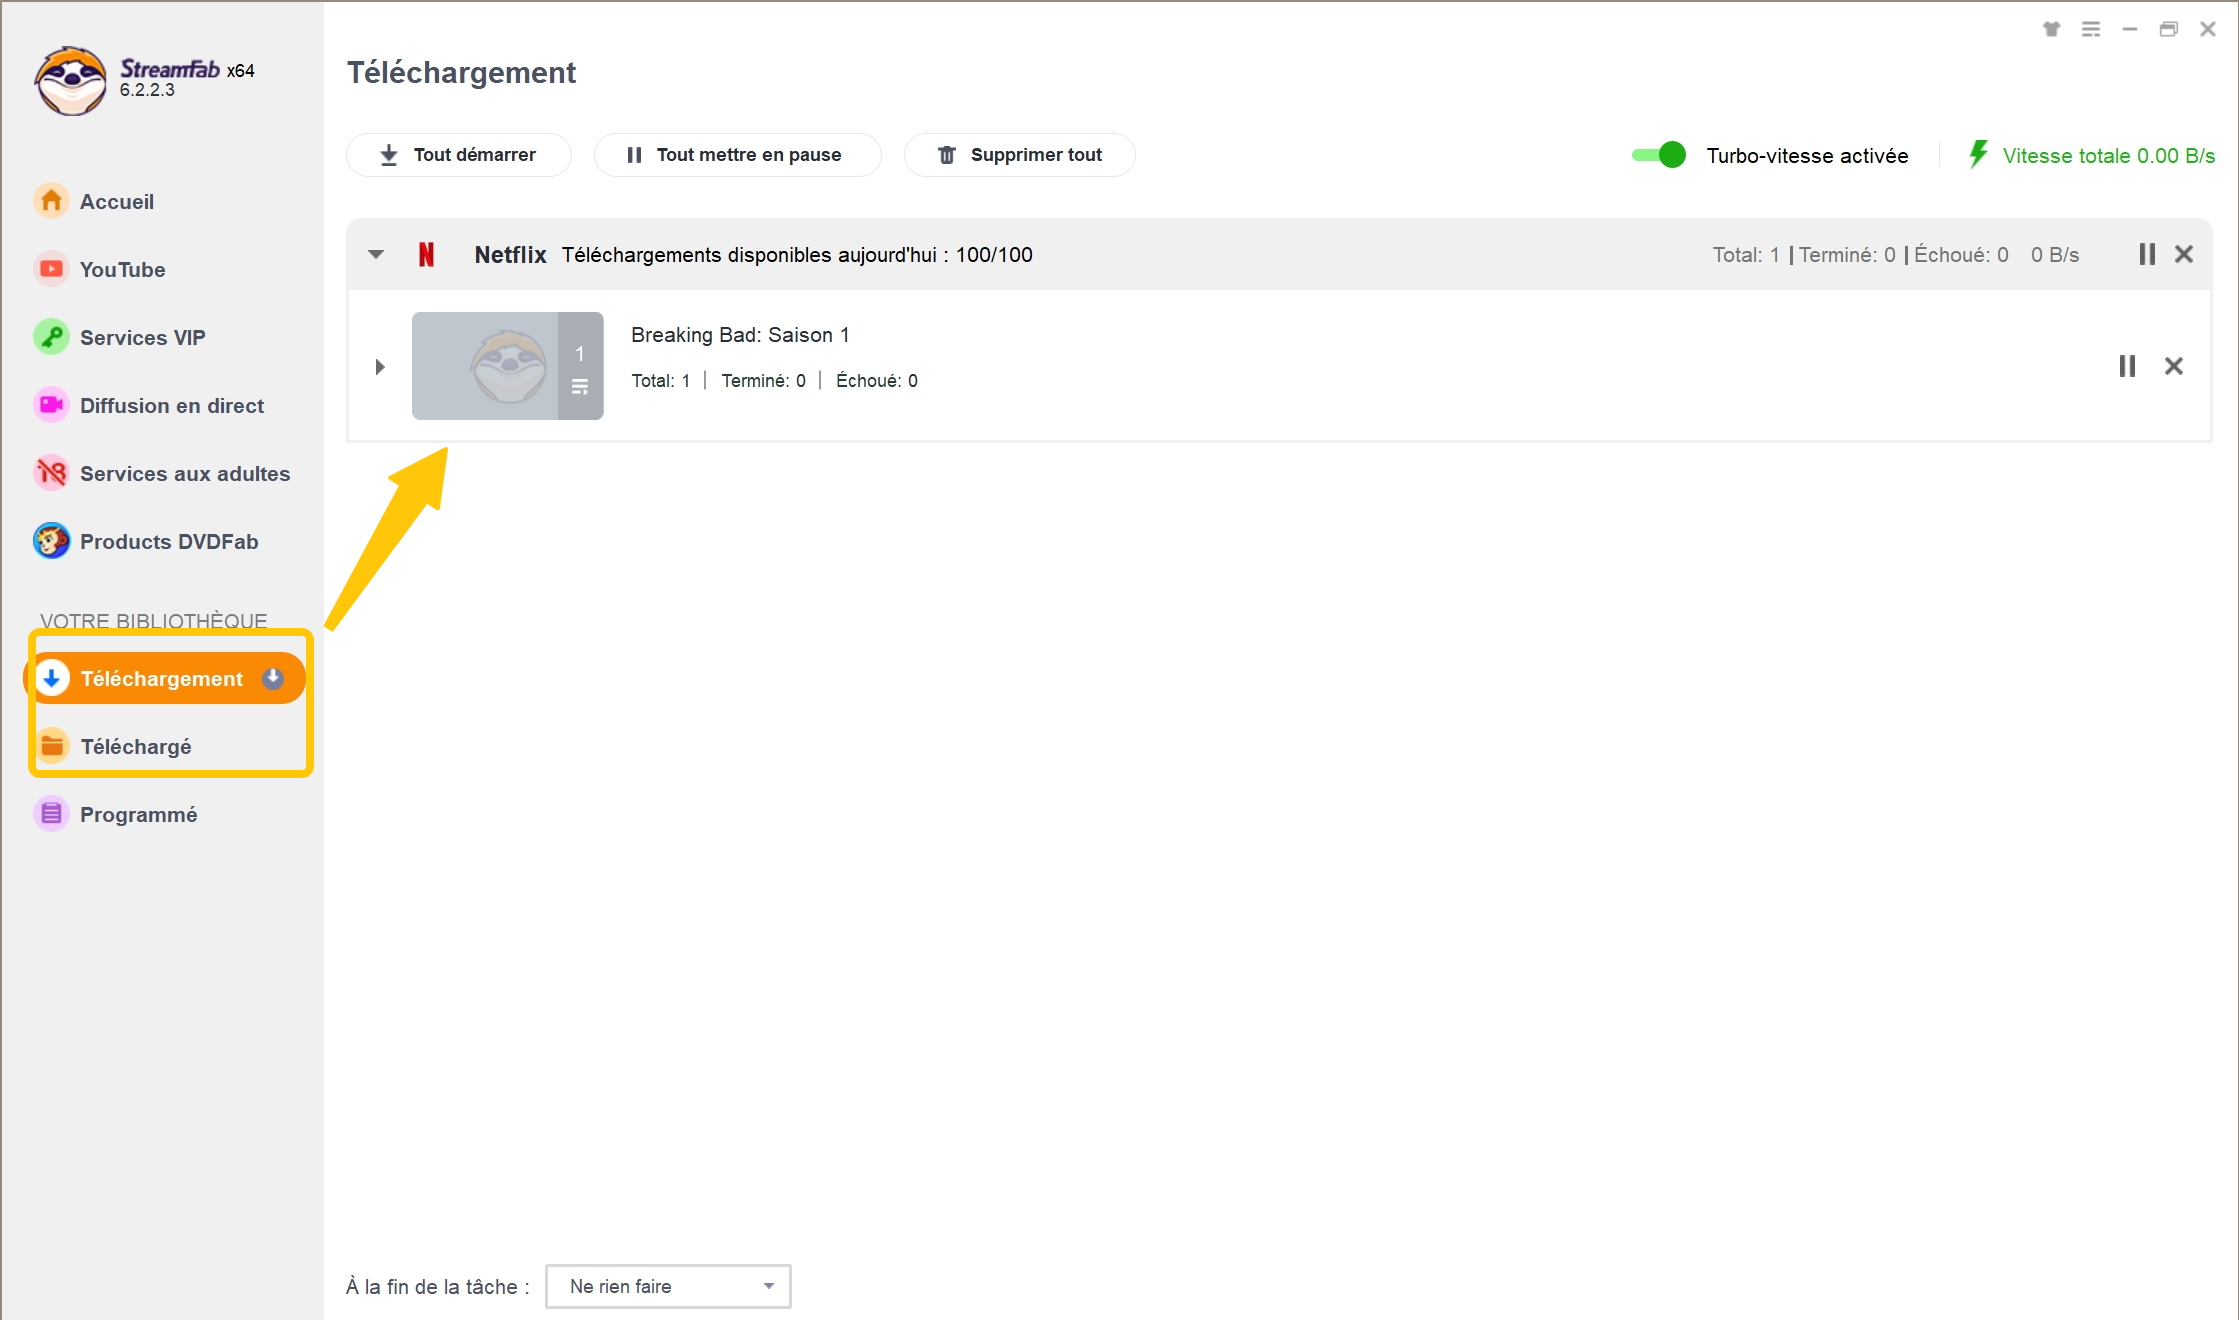
Task: Pause all Netflix group downloads
Action: click(x=2147, y=254)
